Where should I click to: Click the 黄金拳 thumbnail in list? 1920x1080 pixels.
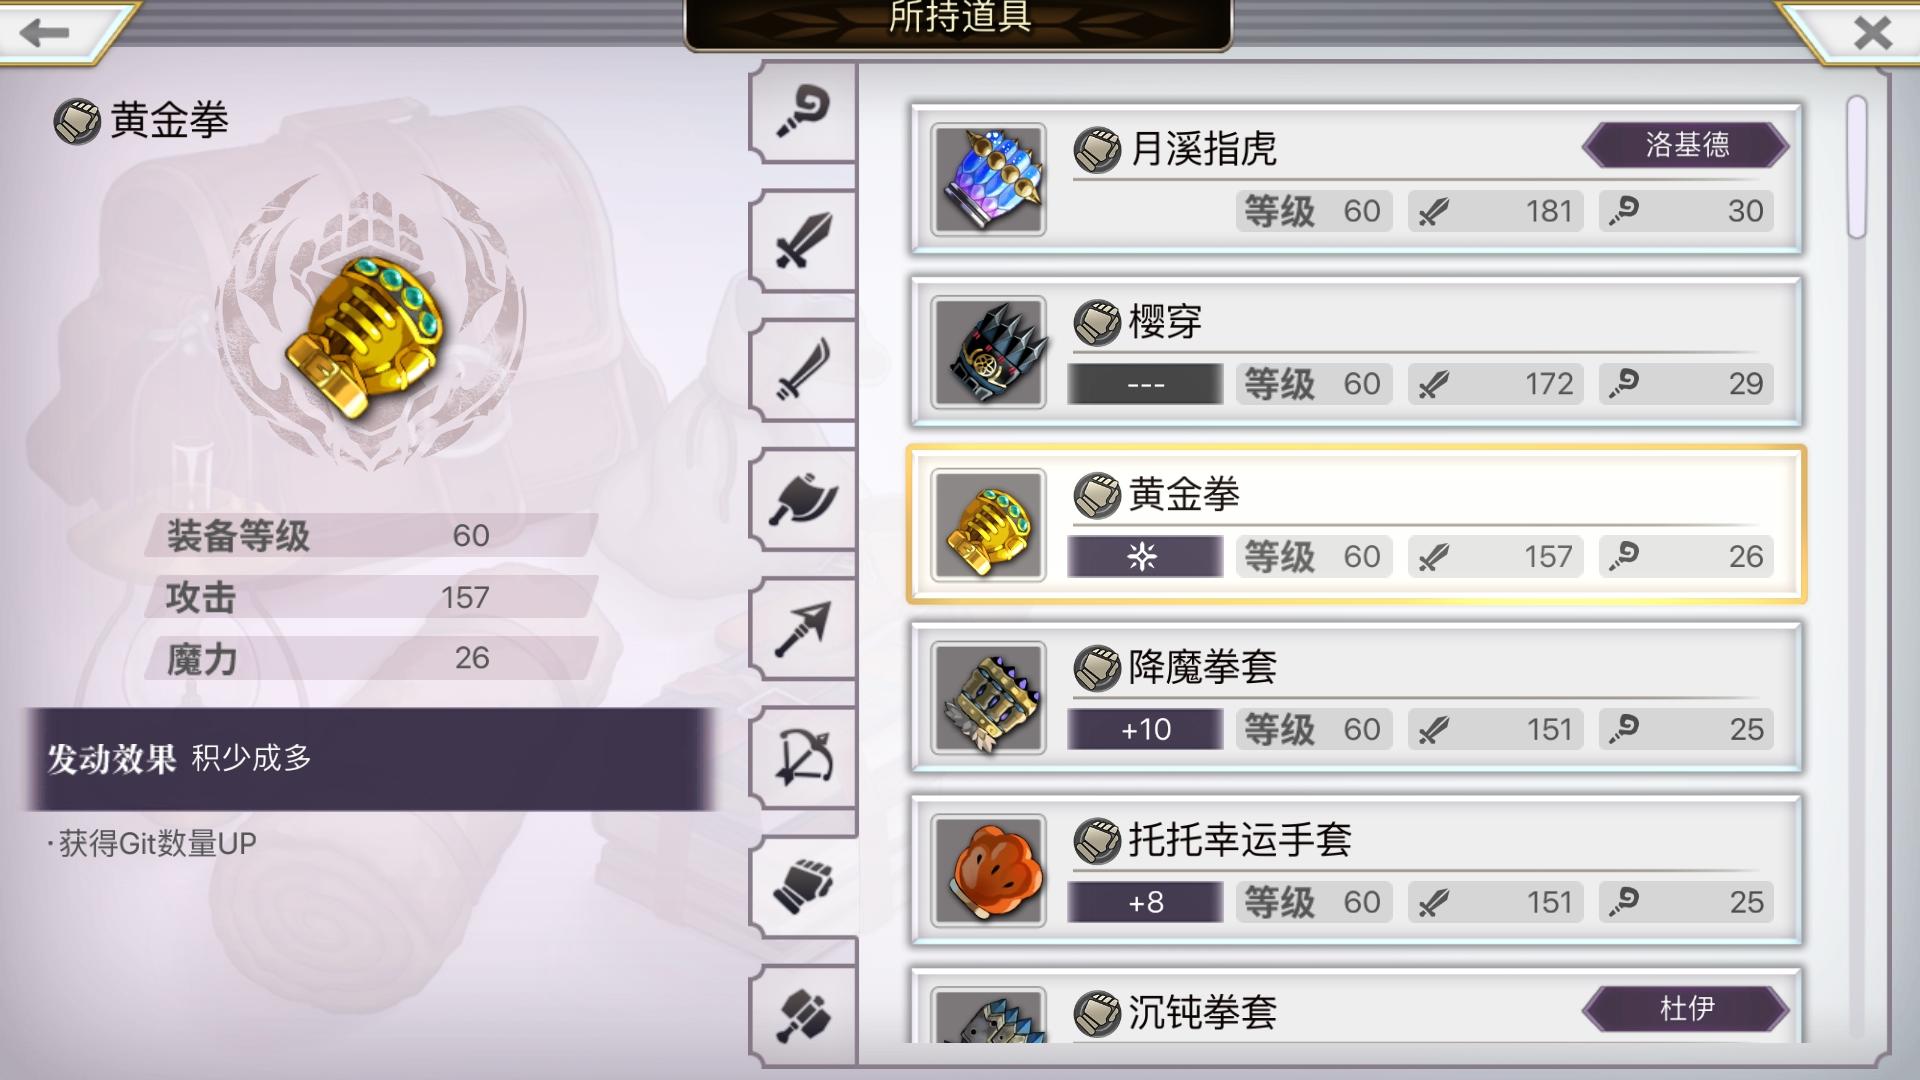[x=988, y=525]
